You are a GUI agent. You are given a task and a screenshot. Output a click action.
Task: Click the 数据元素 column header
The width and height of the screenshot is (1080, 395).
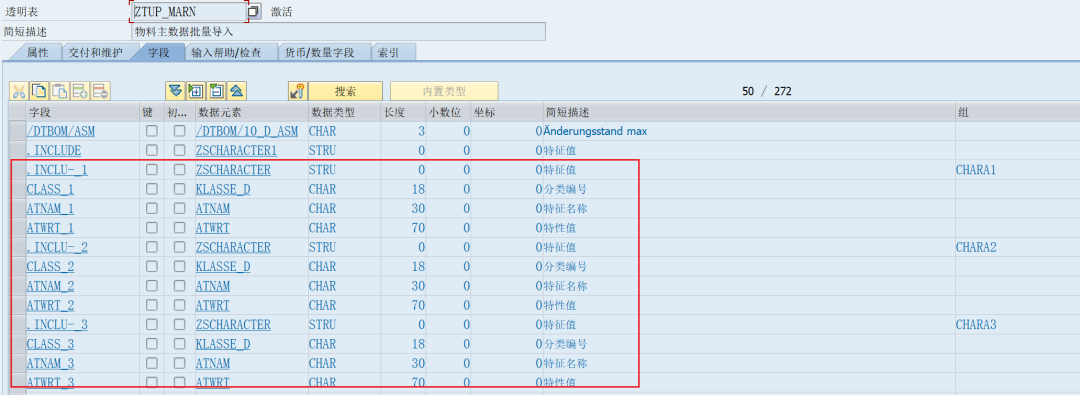pyautogui.click(x=250, y=112)
